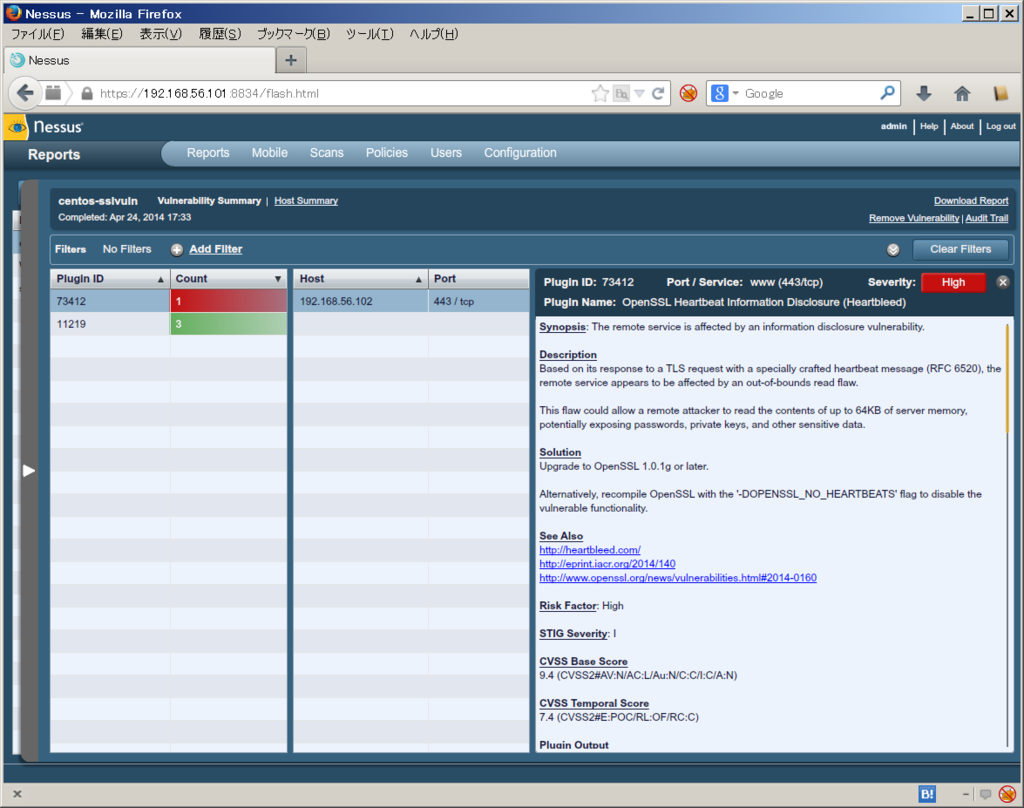Click the About link in the header
Screen dimensions: 1024x808
pyautogui.click(x=962, y=127)
